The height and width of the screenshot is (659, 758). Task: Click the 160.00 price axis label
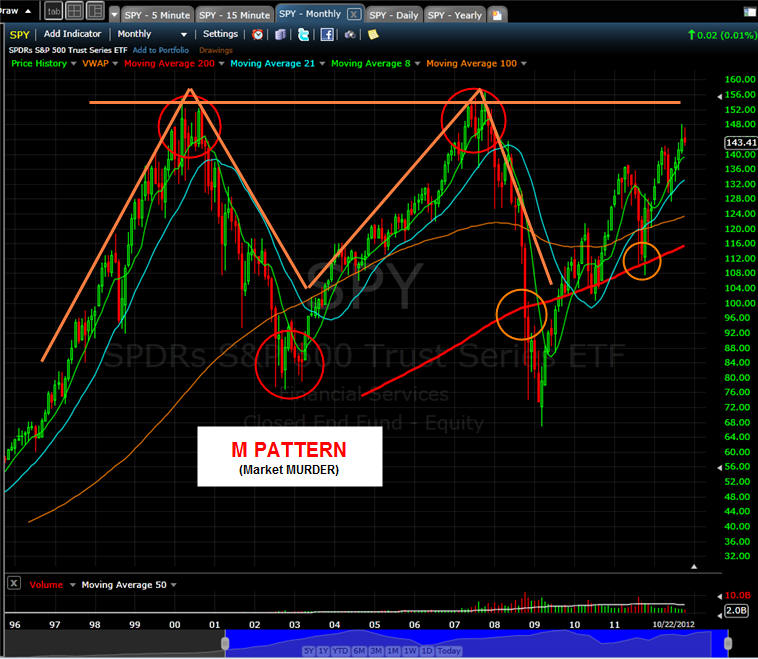(x=740, y=79)
